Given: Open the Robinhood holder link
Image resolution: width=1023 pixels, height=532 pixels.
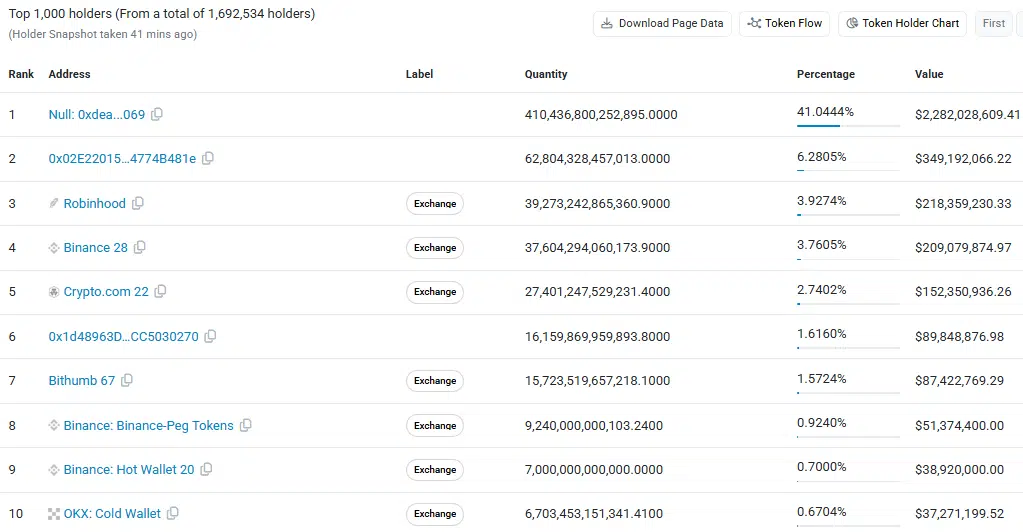Looking at the screenshot, I should [x=95, y=204].
